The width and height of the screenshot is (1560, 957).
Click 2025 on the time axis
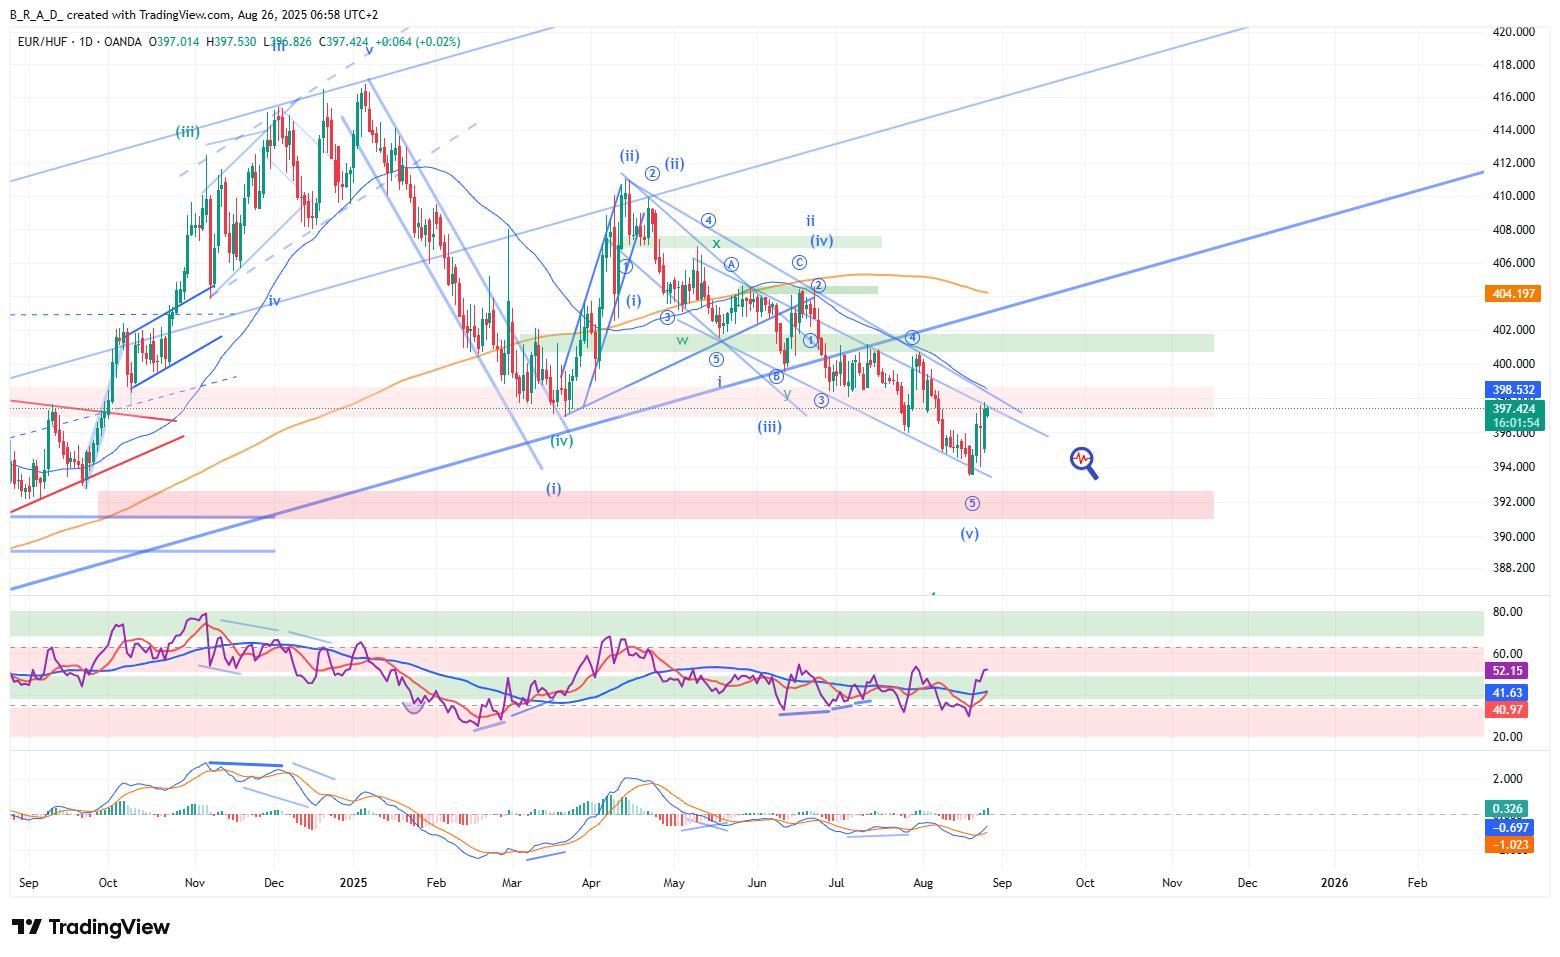point(354,883)
